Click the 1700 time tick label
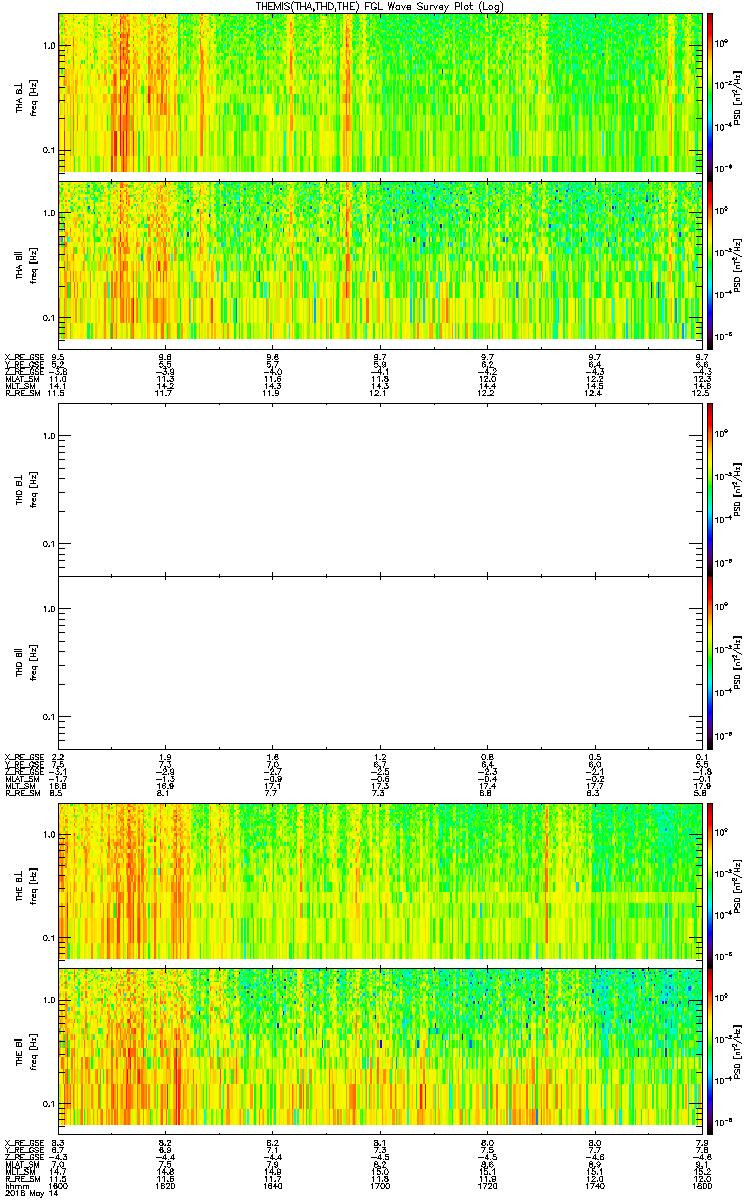Image resolution: width=750 pixels, height=1200 pixels. [x=380, y=1187]
